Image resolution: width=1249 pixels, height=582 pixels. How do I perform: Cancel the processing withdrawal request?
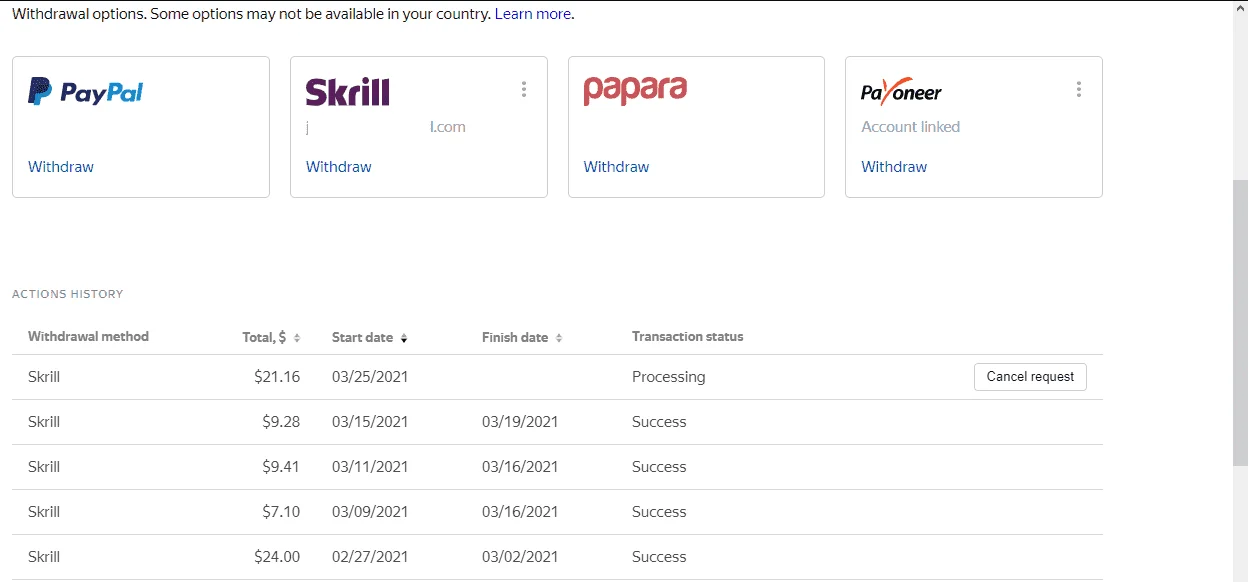pos(1030,377)
